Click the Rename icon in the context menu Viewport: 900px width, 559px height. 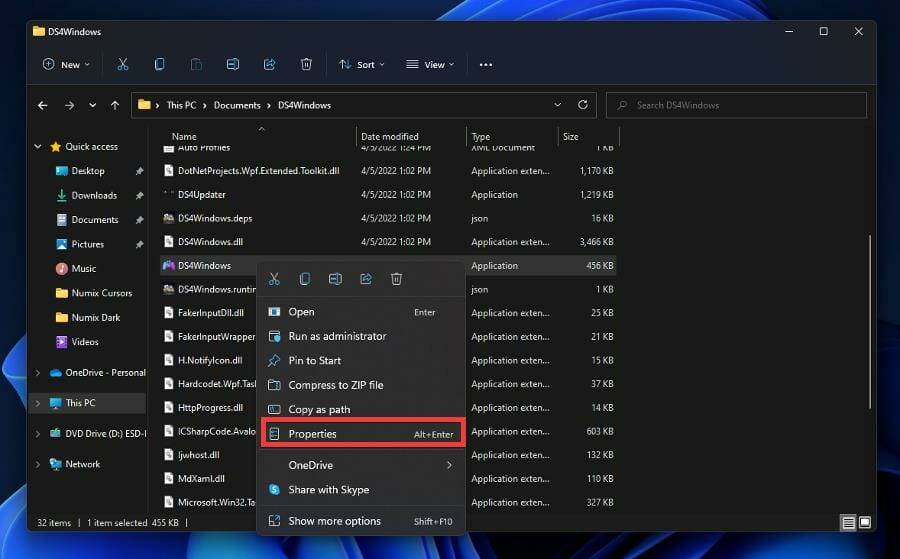pos(335,279)
